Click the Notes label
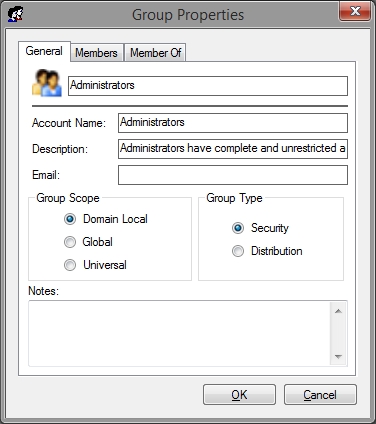 43,291
